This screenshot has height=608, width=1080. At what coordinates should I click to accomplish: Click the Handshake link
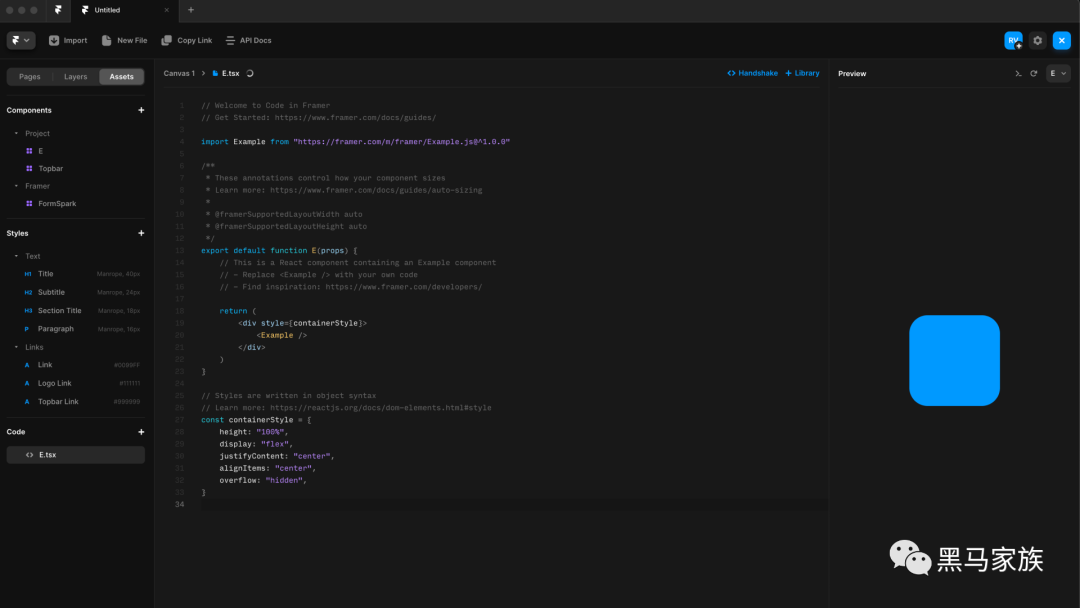(752, 74)
